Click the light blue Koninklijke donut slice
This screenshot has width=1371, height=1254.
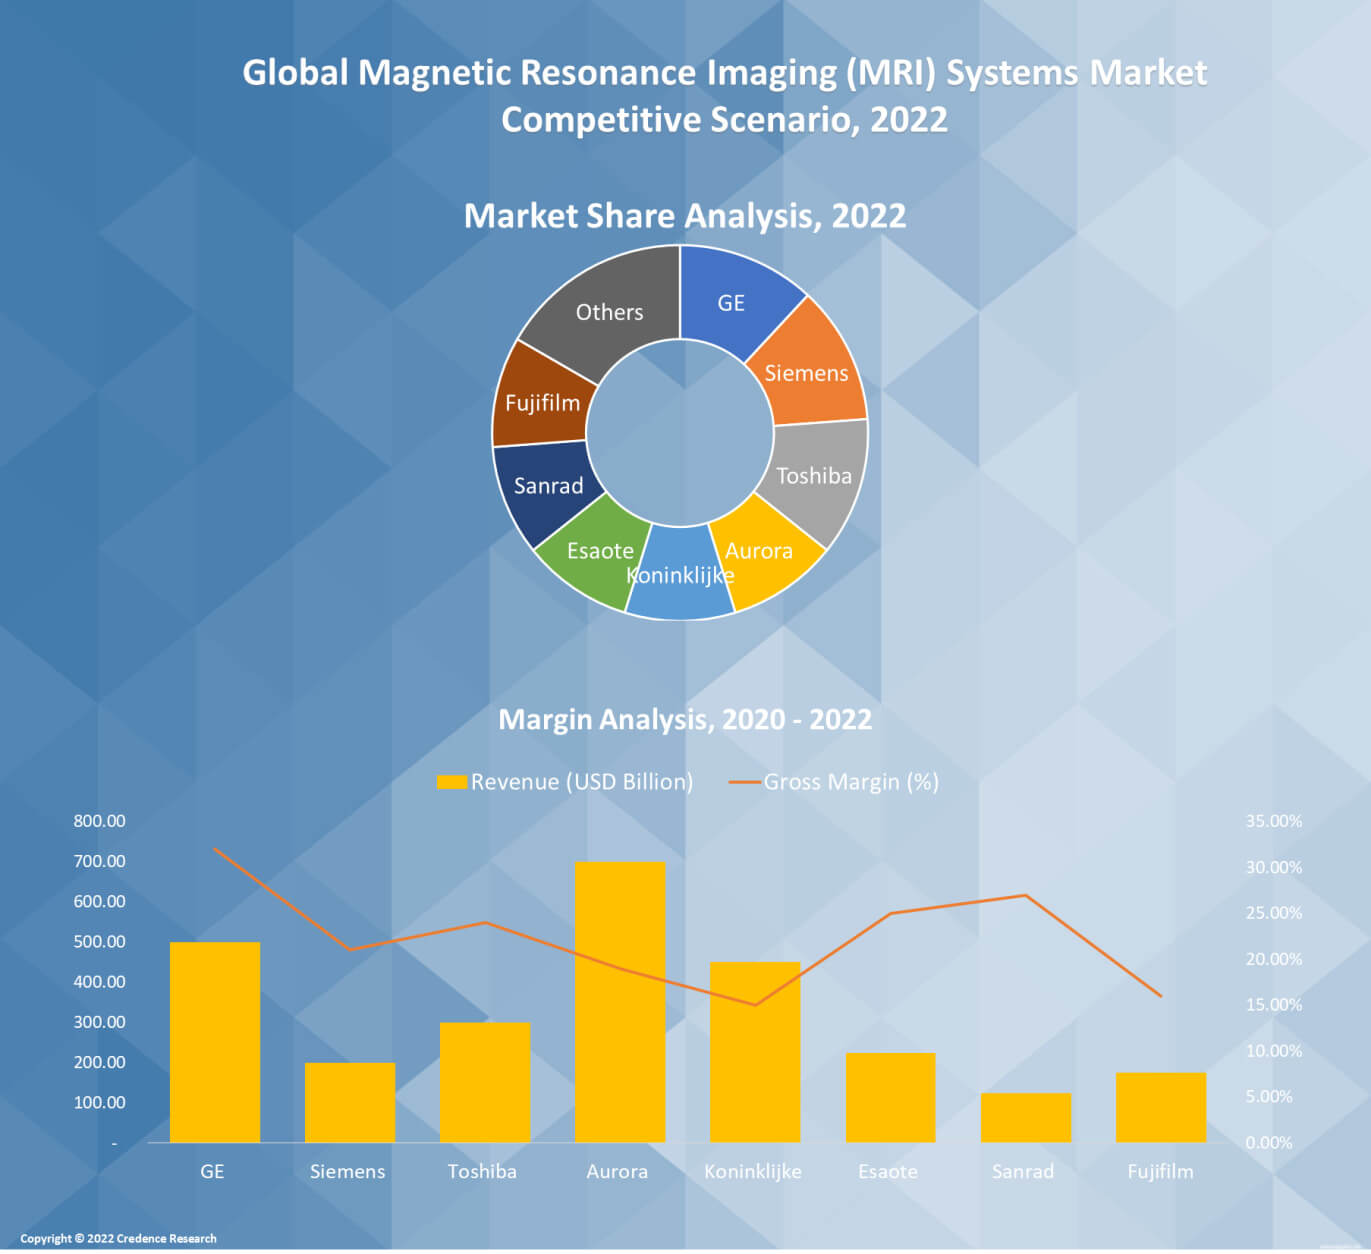(680, 585)
